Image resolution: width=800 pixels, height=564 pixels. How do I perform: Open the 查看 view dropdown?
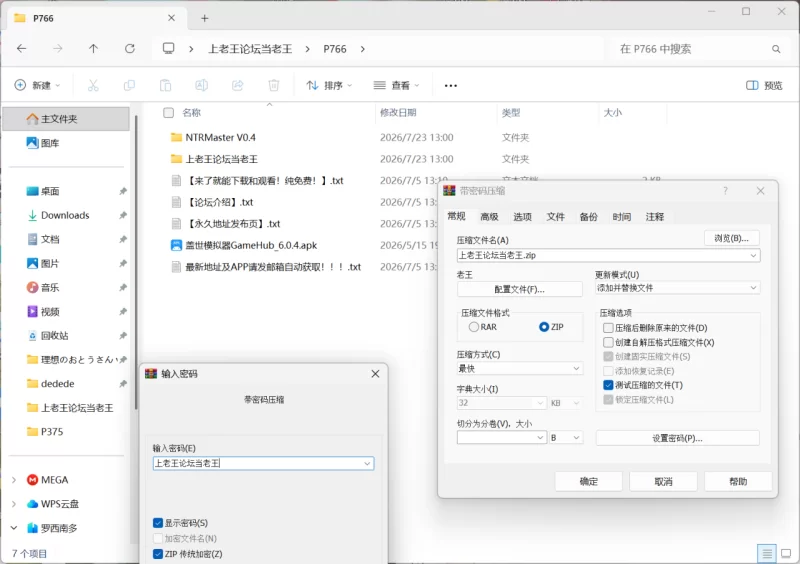(396, 85)
